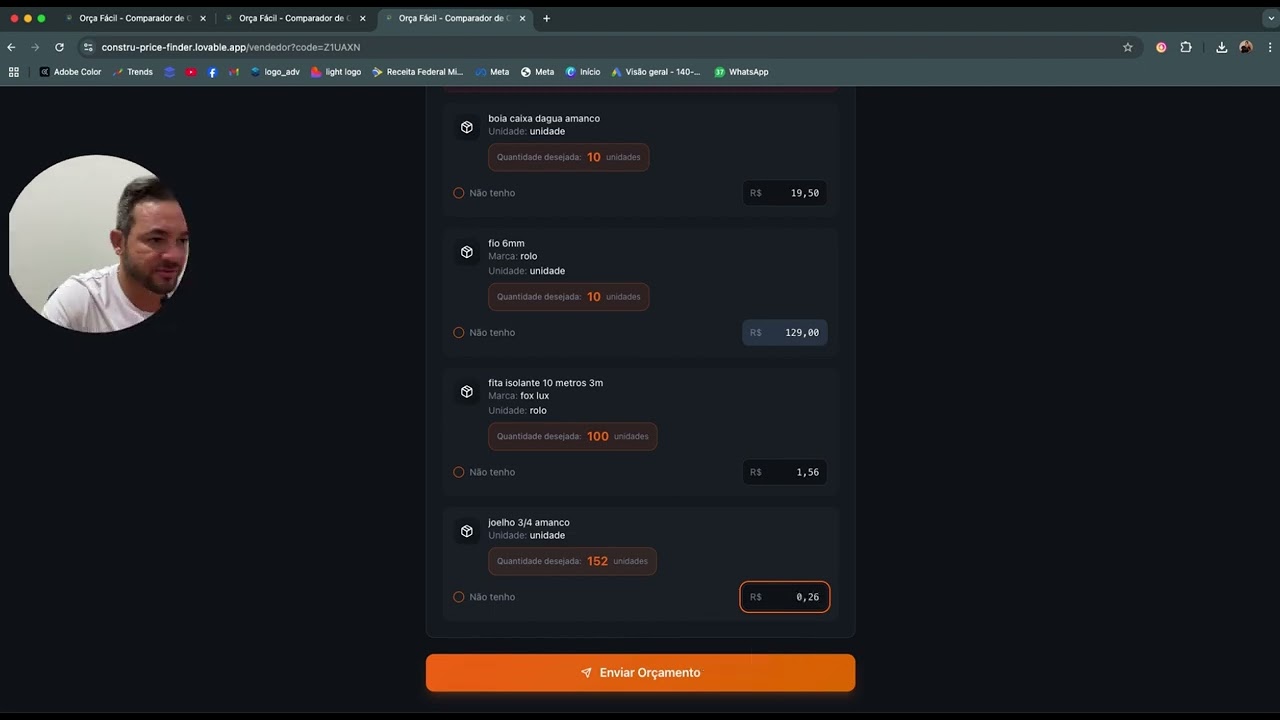1280x720 pixels.
Task: Select Não tenho for fio 6mm
Action: pyautogui.click(x=459, y=333)
